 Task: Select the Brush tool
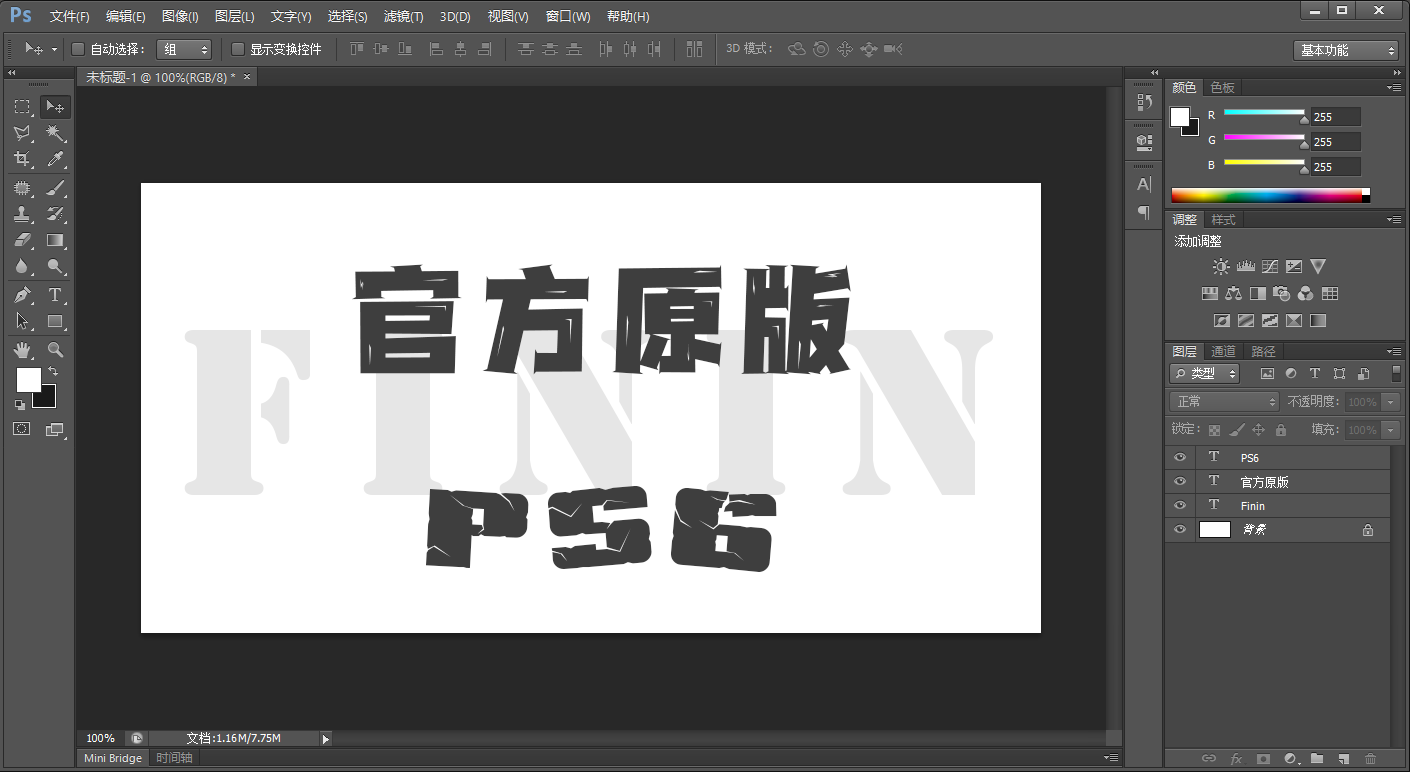pos(55,188)
